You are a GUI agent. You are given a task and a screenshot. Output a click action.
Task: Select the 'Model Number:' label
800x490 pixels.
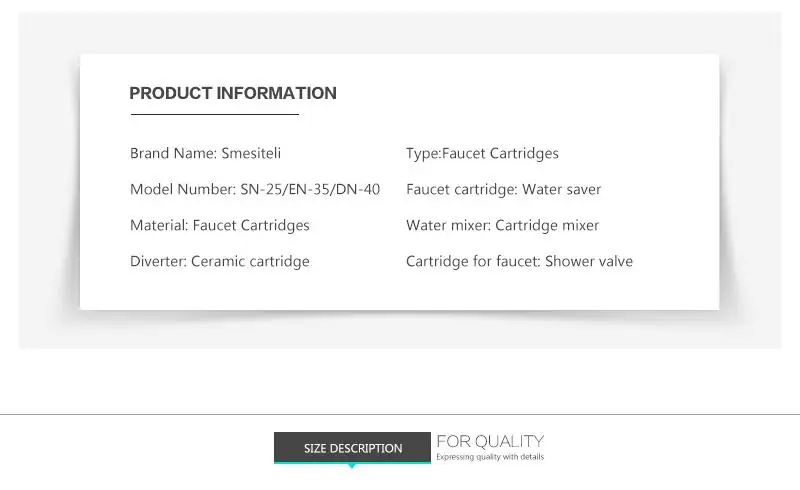(183, 190)
